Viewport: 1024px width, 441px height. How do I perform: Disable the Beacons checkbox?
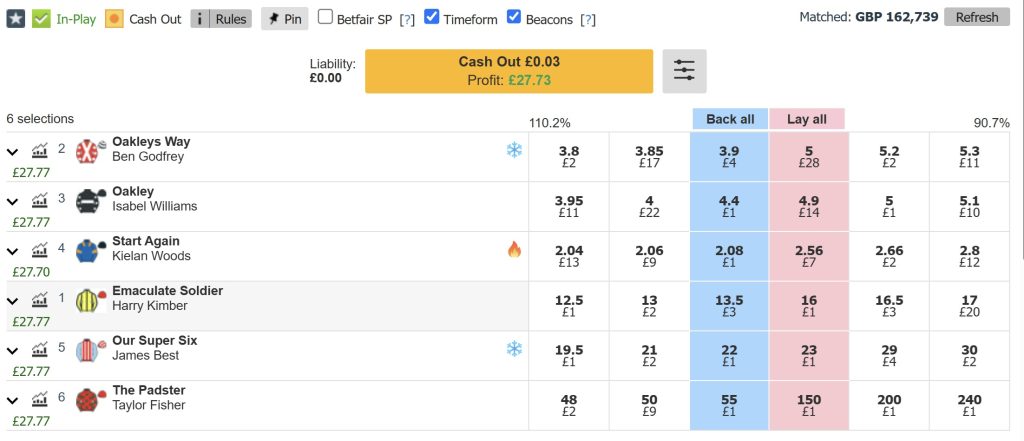pos(514,17)
